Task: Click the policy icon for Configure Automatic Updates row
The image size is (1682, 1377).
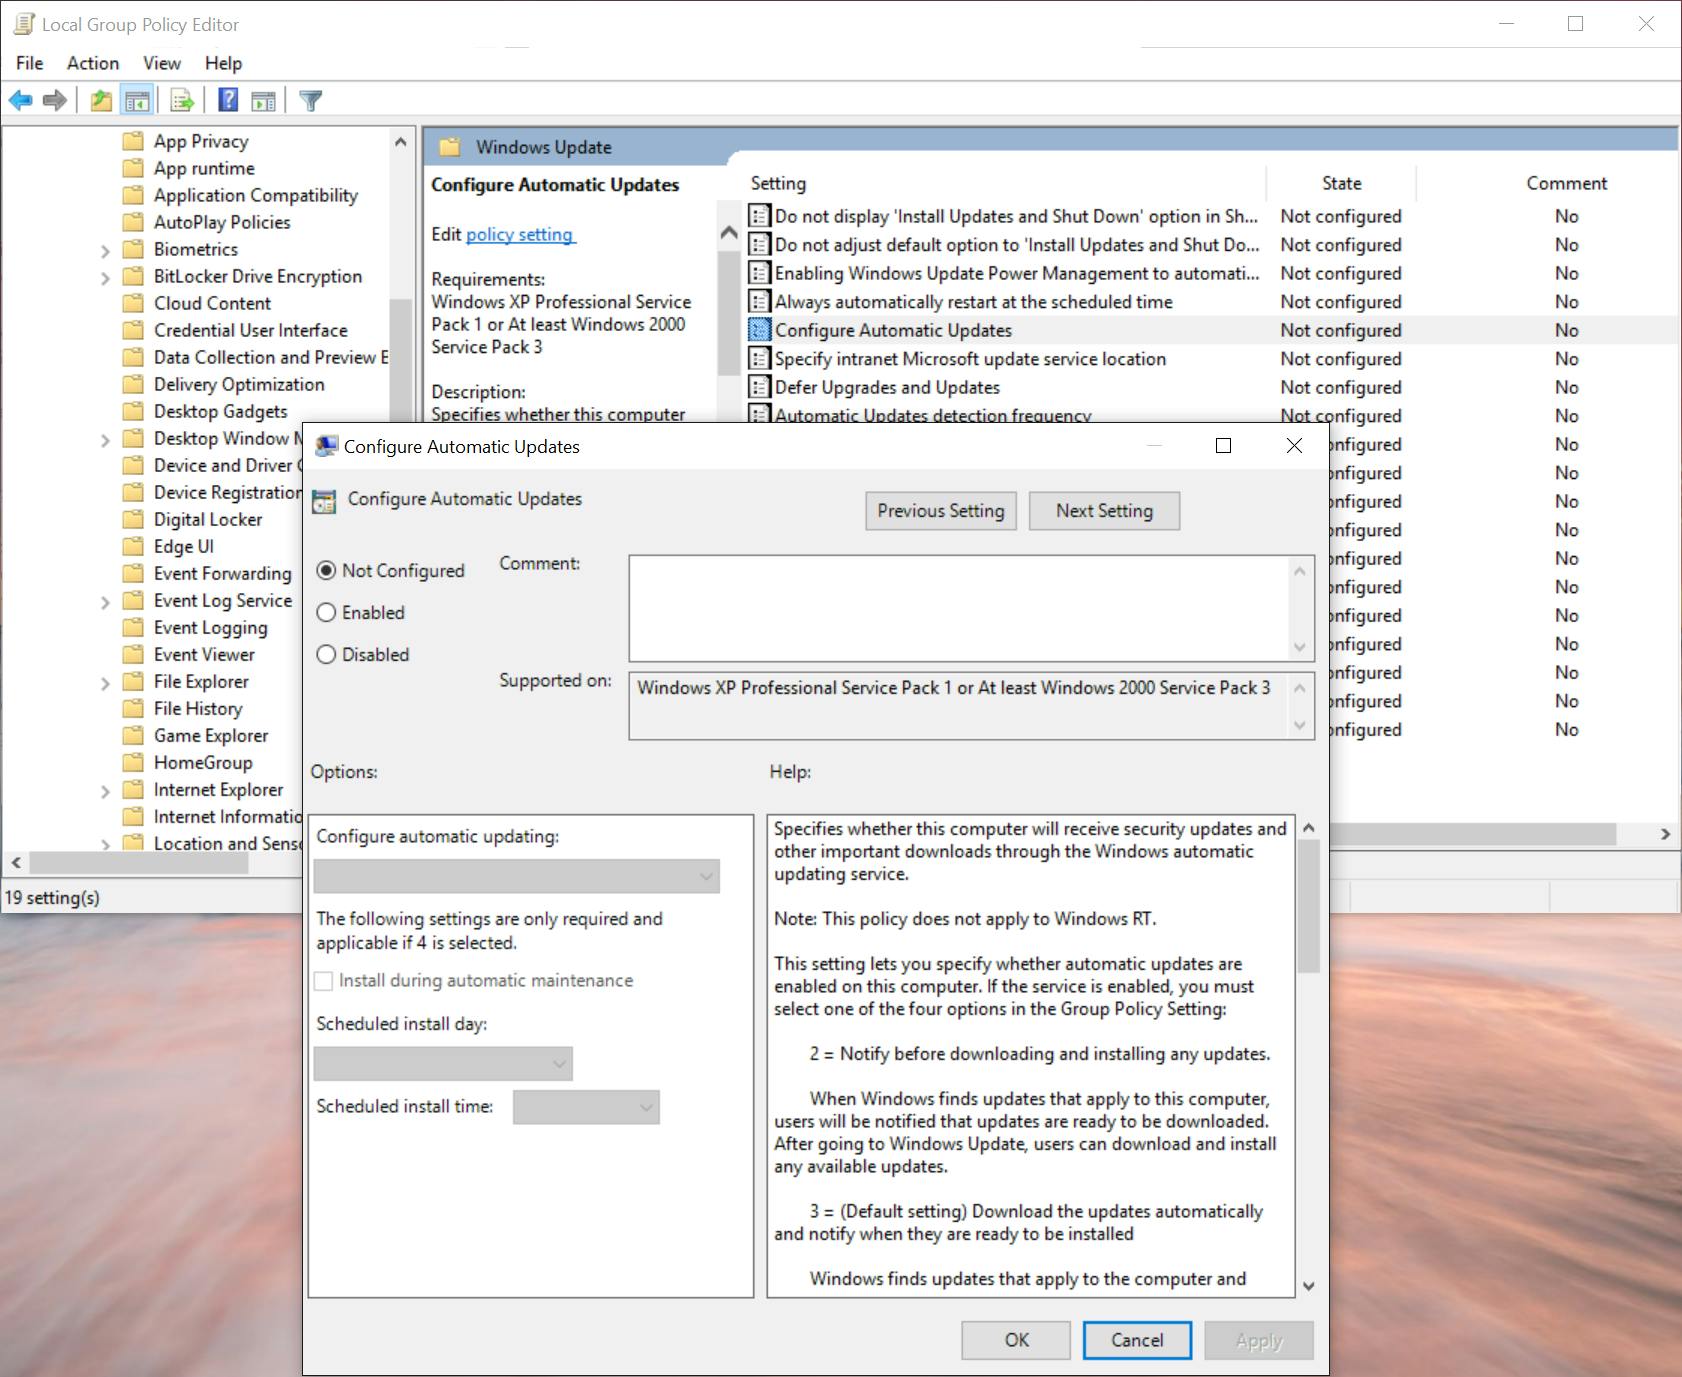Action: tap(760, 330)
